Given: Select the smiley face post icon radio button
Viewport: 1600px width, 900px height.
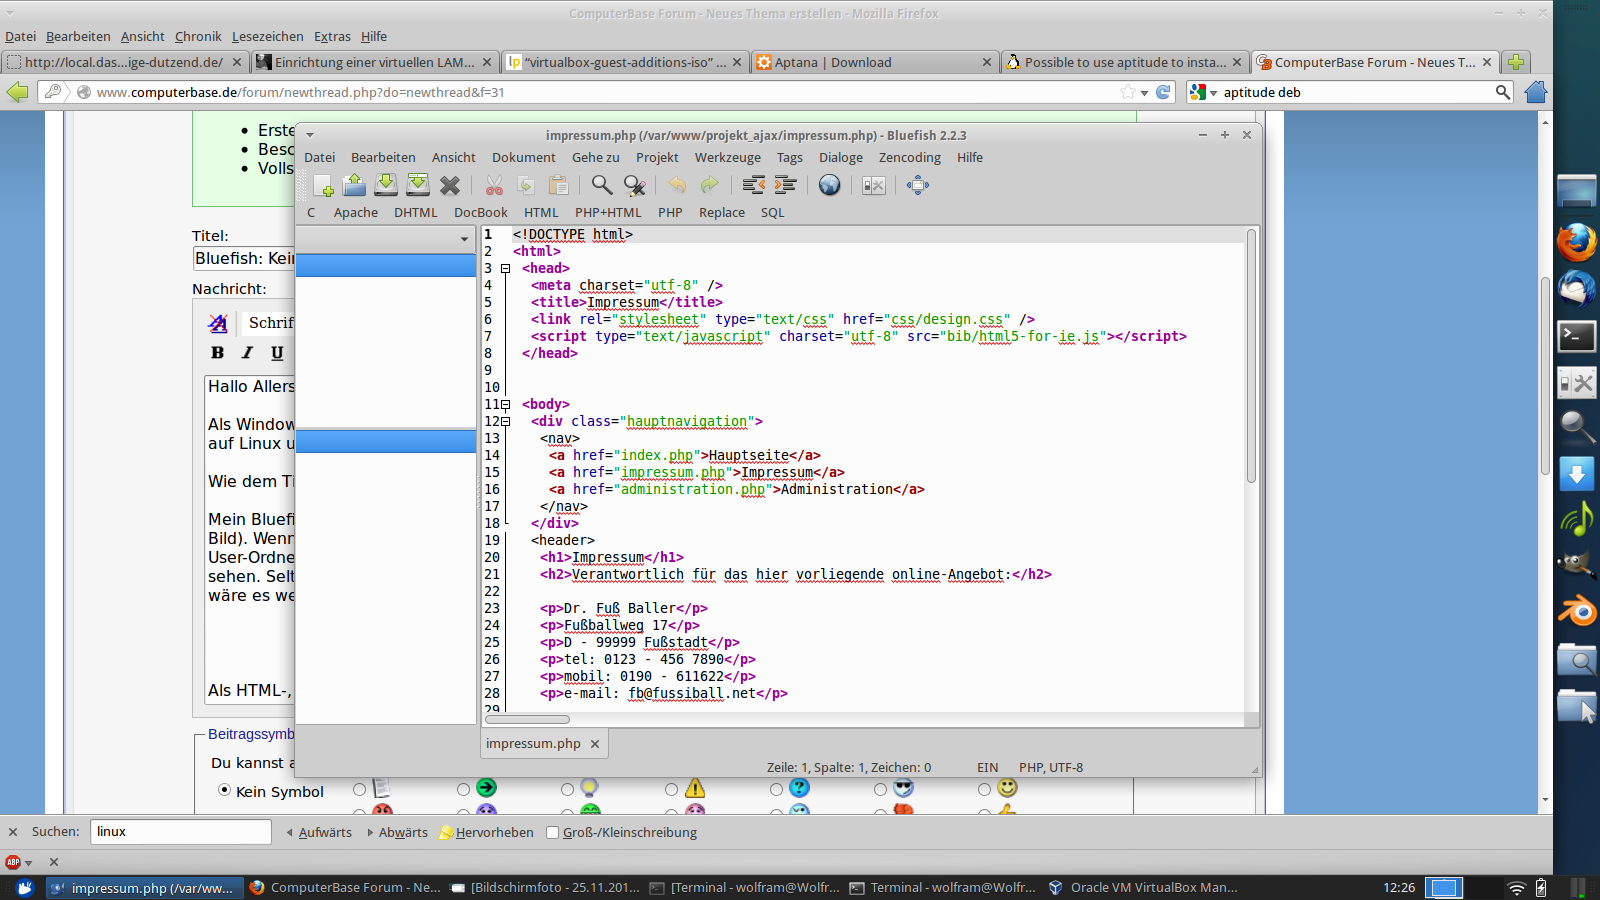Looking at the screenshot, I should [984, 790].
